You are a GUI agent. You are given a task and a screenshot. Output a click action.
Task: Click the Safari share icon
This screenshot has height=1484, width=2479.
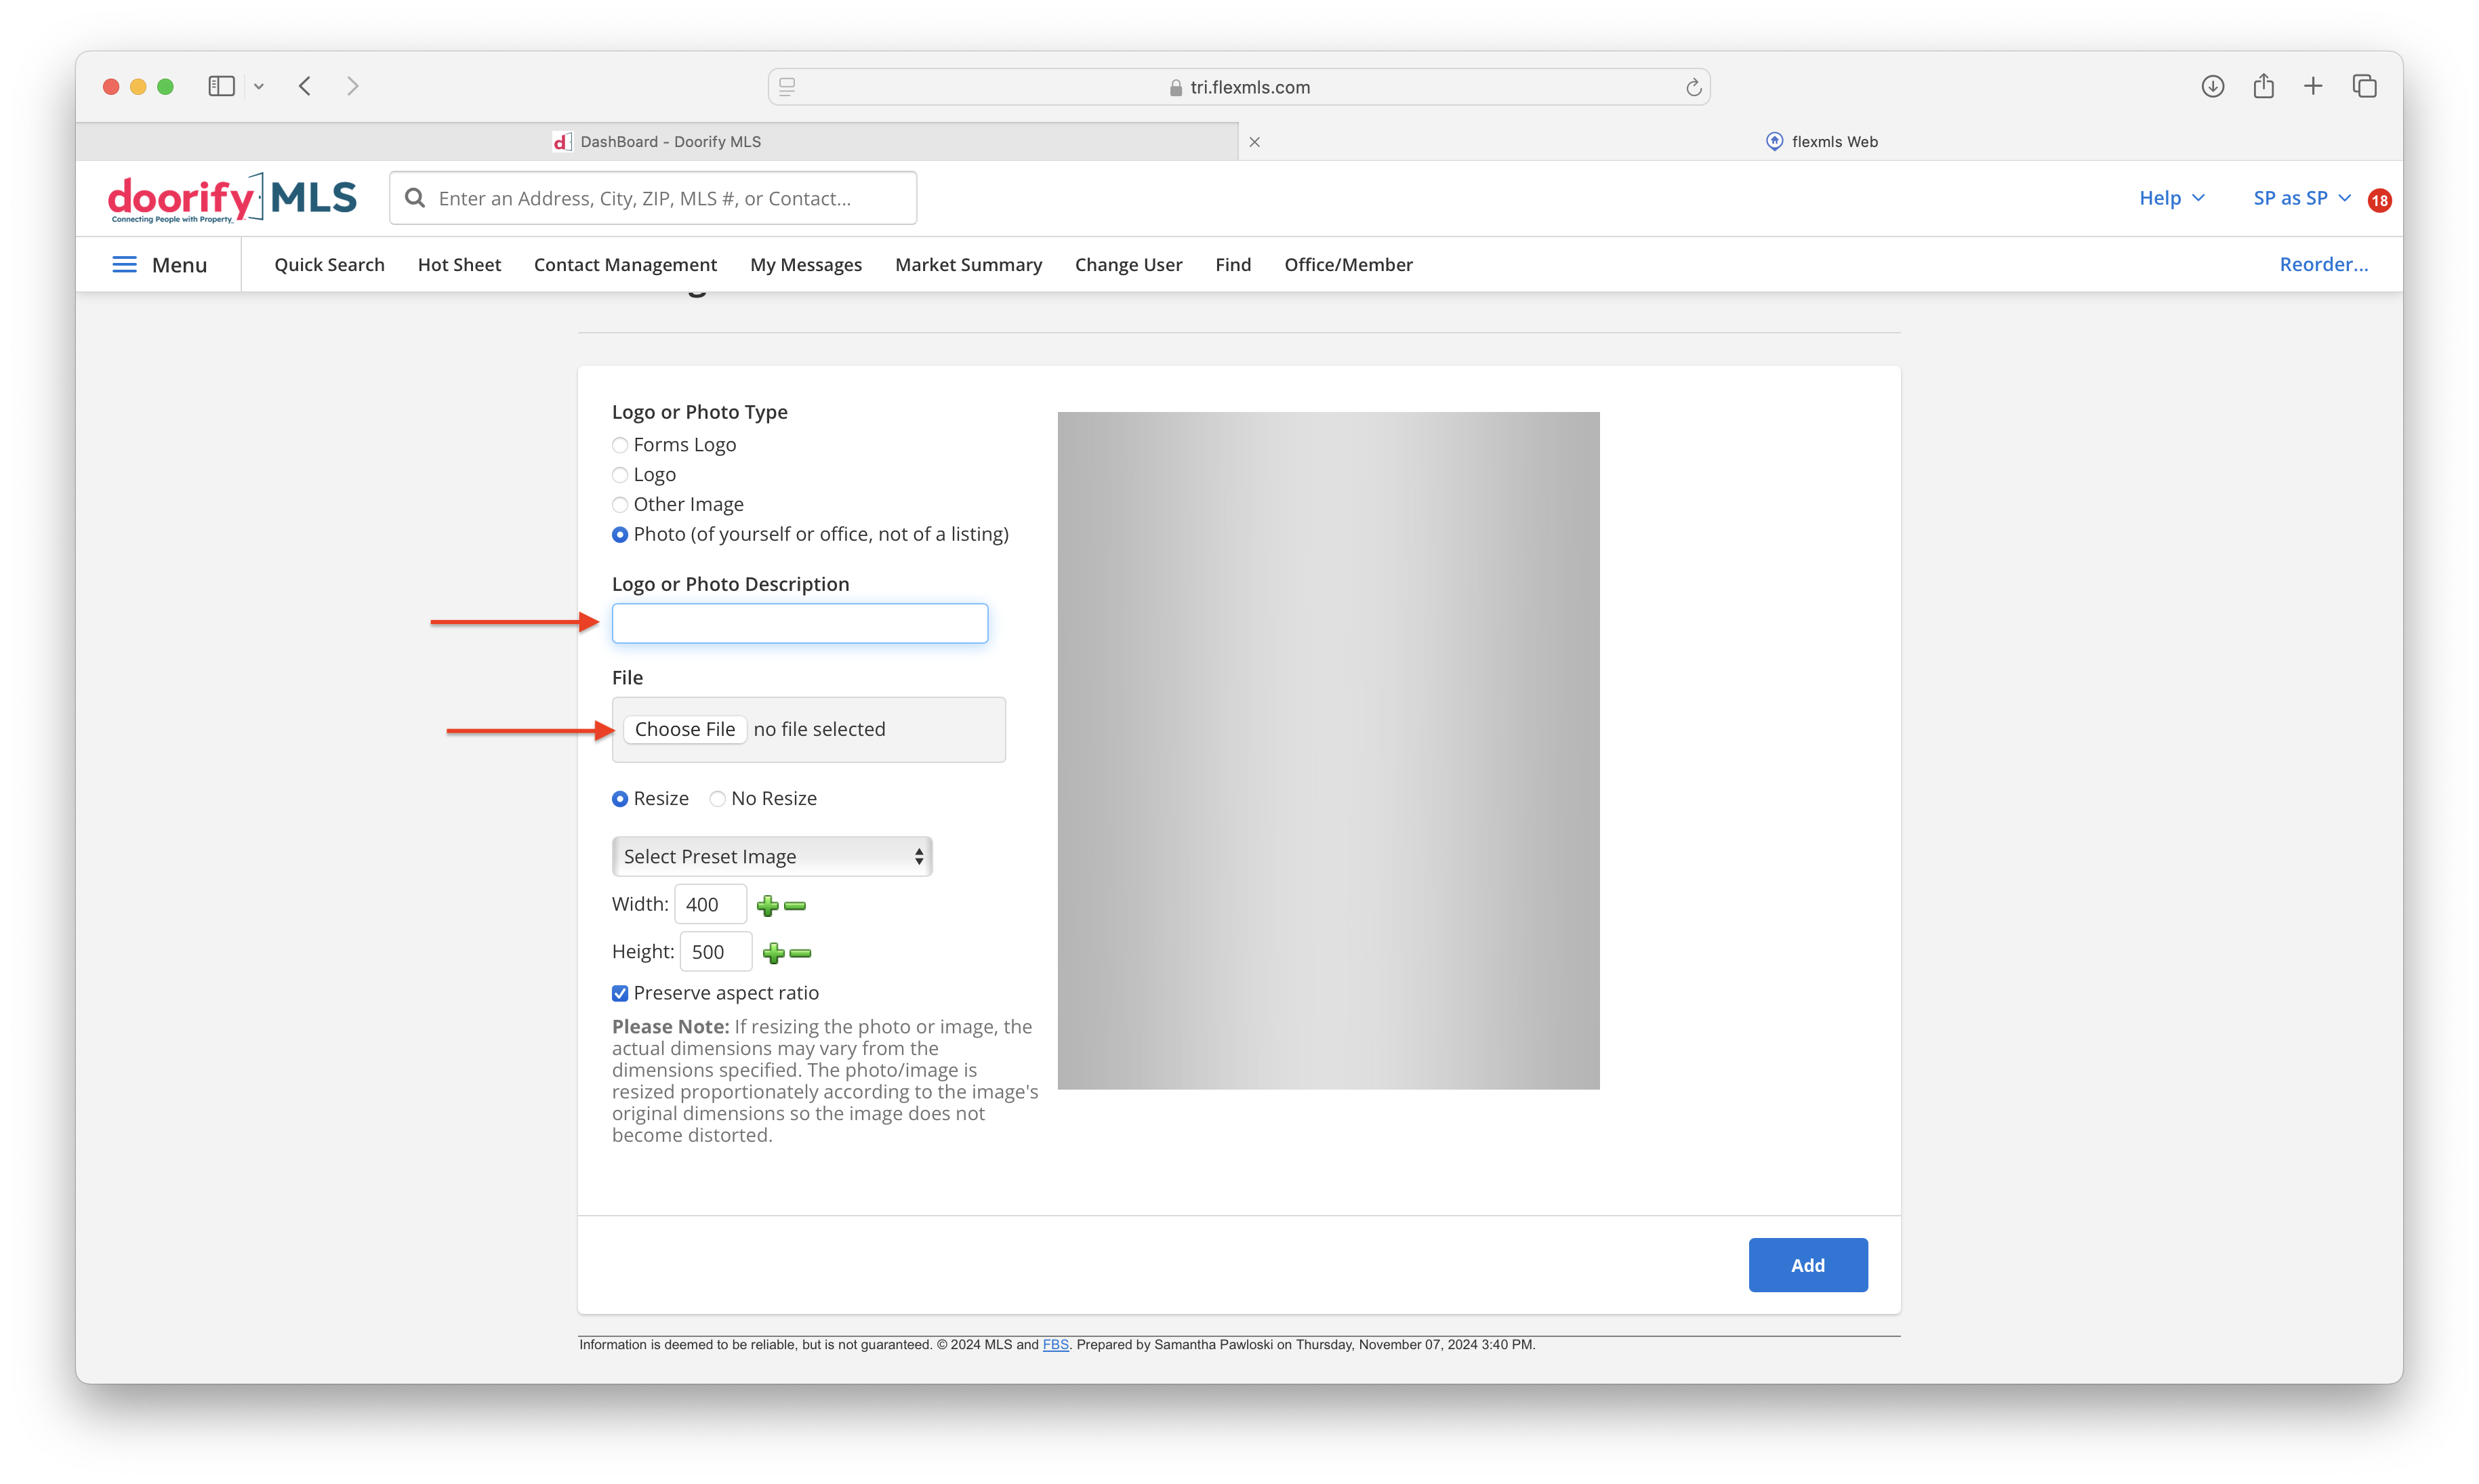coord(2263,86)
